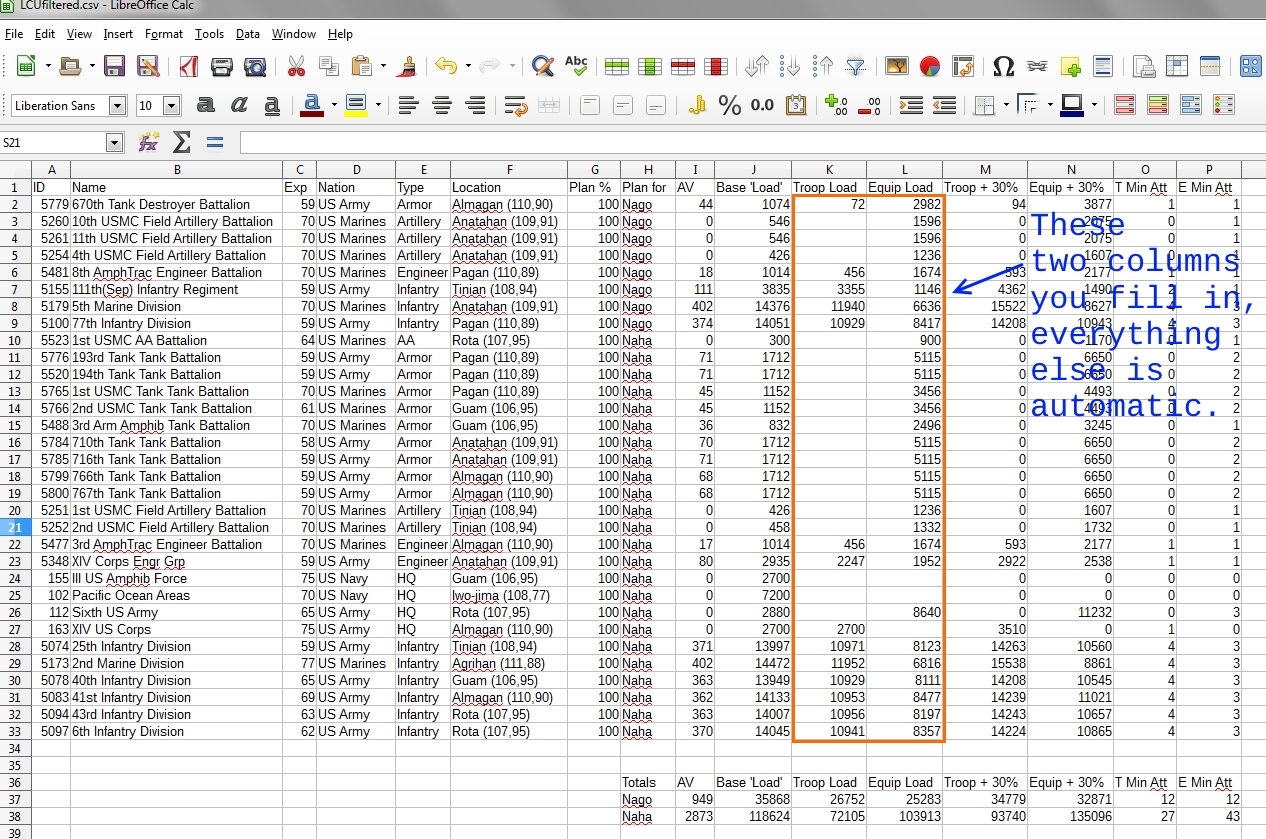Toggle Wrap Text
Viewport: 1266px width, 839px height.
click(x=516, y=105)
